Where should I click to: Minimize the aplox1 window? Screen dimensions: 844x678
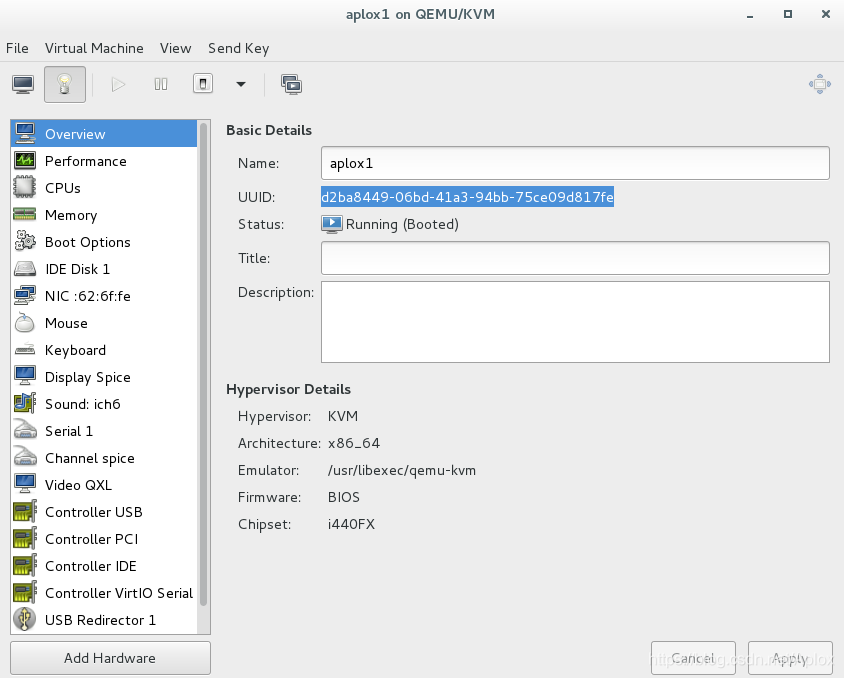(750, 15)
